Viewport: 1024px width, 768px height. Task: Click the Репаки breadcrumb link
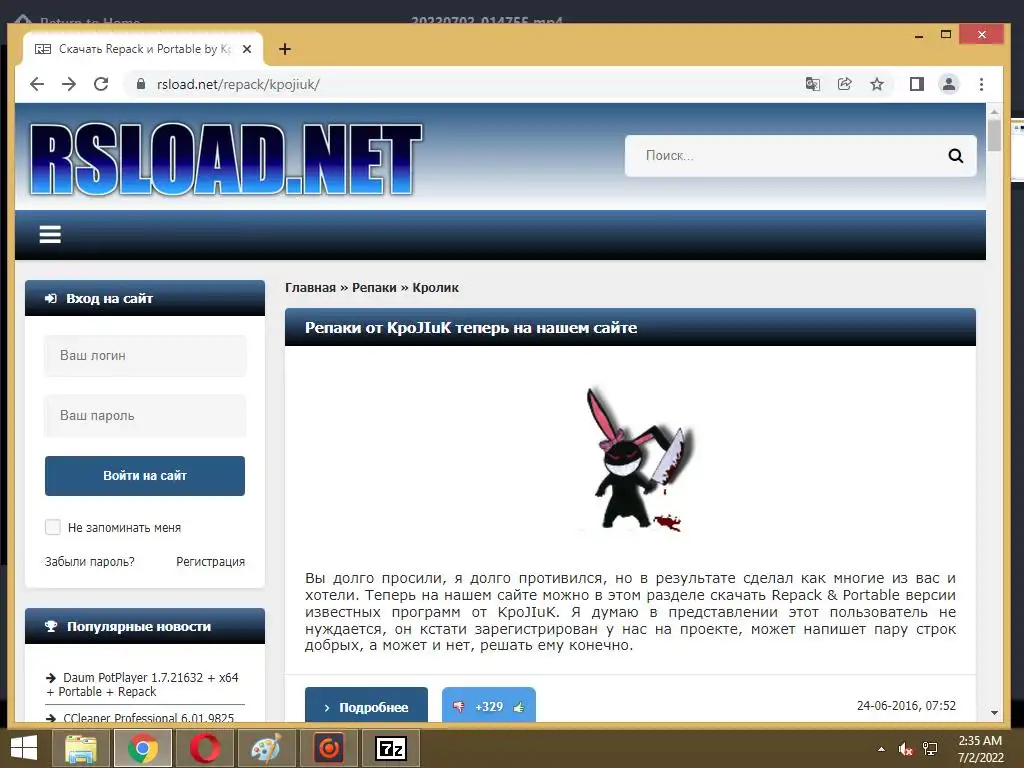coord(374,287)
